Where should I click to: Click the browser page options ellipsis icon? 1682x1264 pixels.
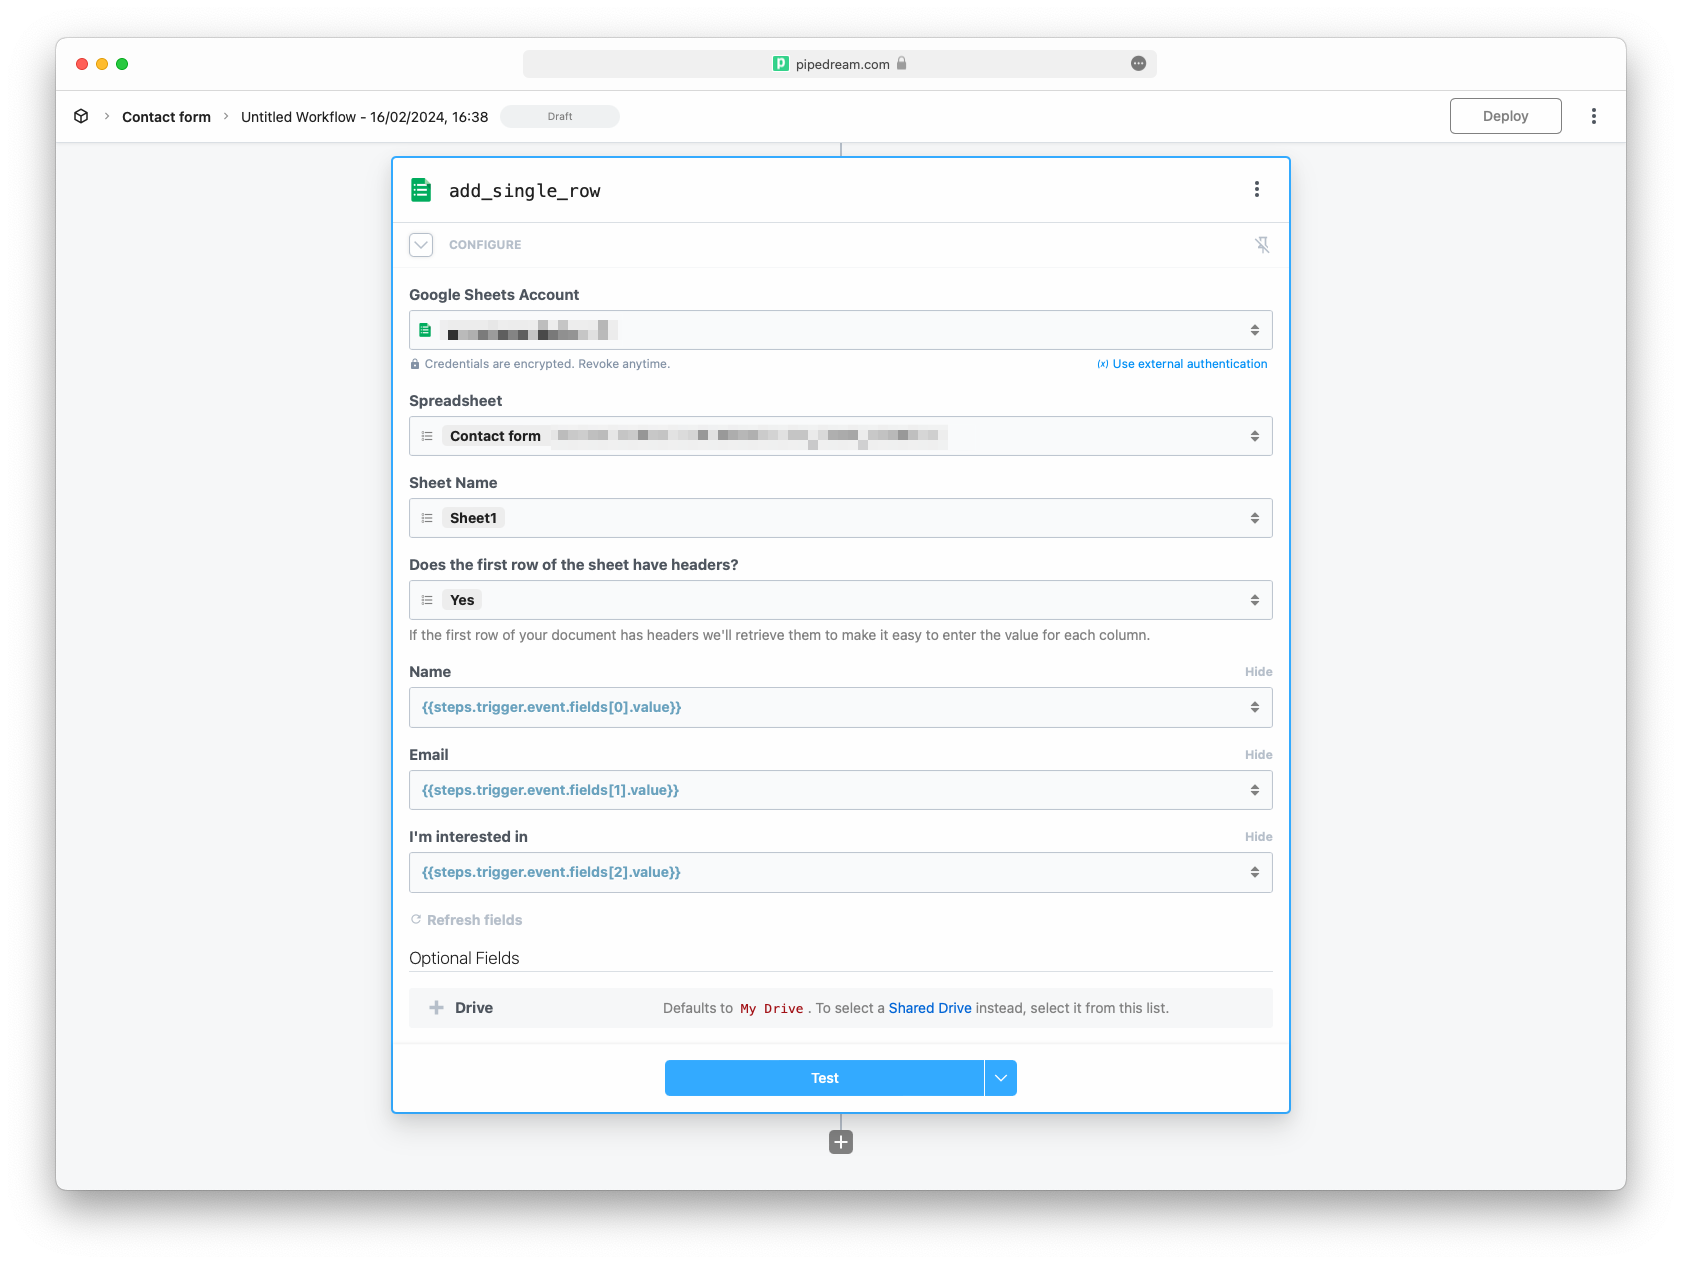point(1138,63)
